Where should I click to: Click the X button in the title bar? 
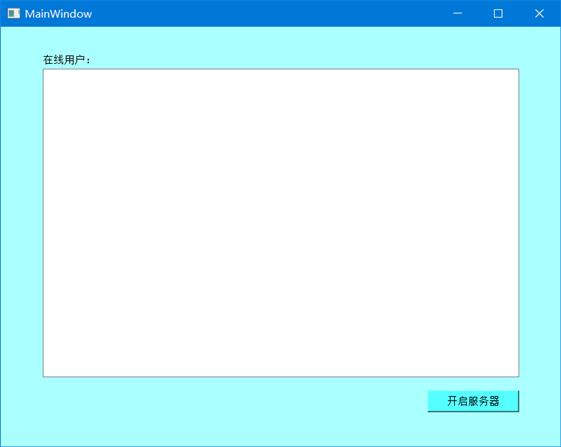(539, 13)
